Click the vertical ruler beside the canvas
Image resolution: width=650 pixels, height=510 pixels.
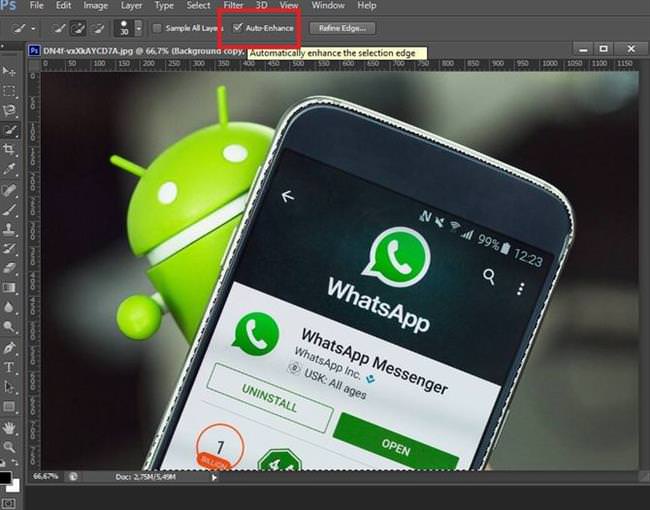coord(34,270)
